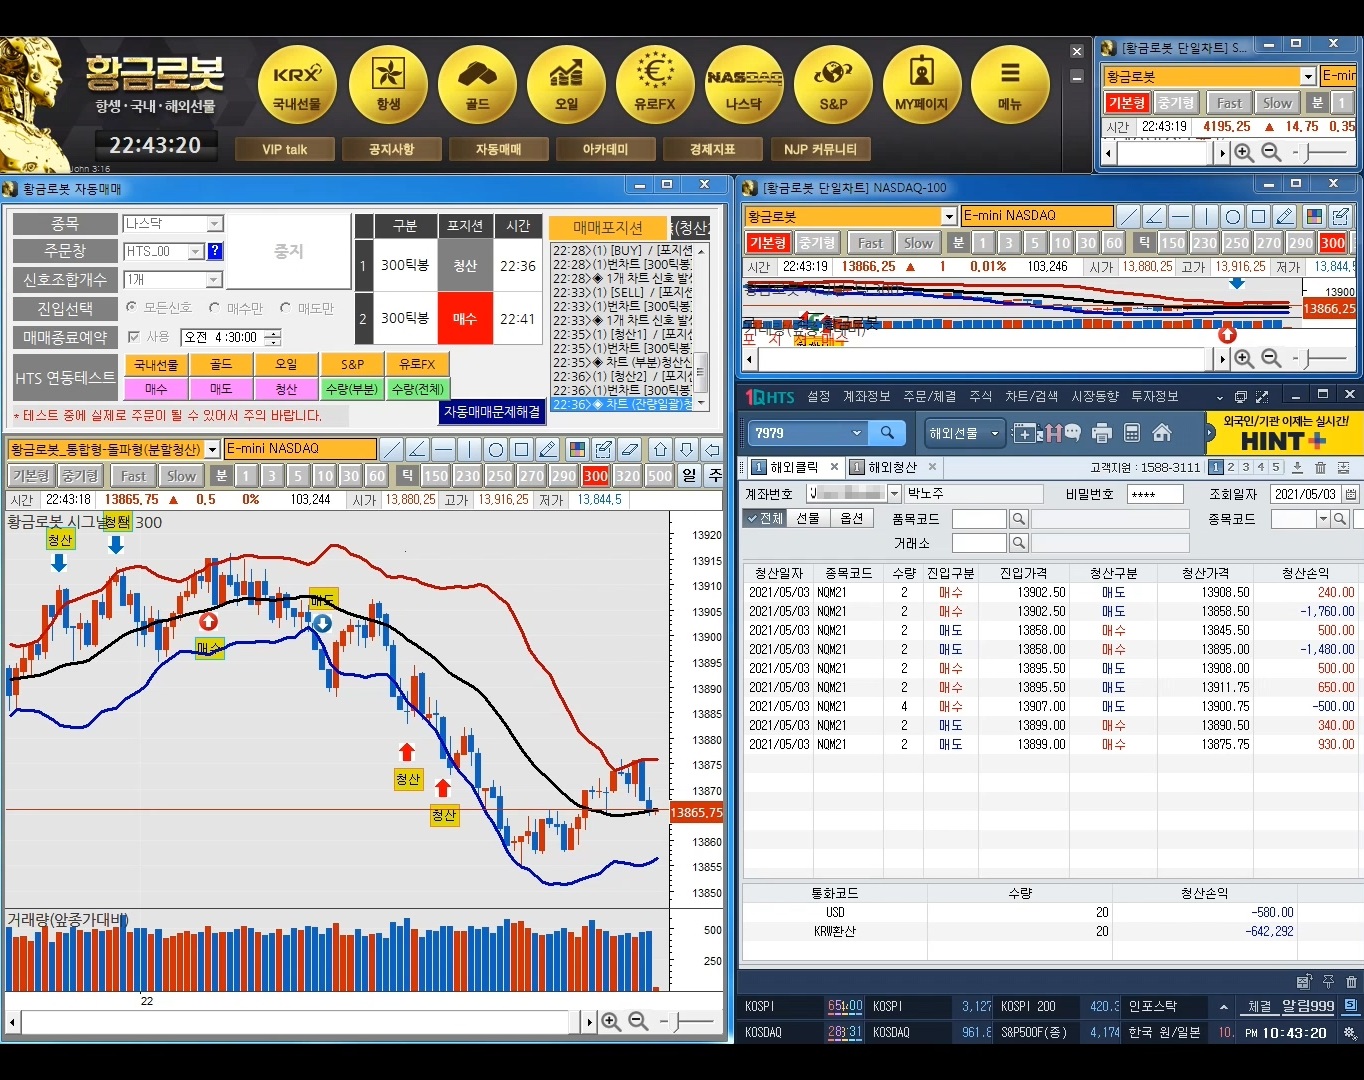1364x1080 pixels.
Task: Select circle drawing tool in lower chart toolbar
Action: pyautogui.click(x=495, y=449)
